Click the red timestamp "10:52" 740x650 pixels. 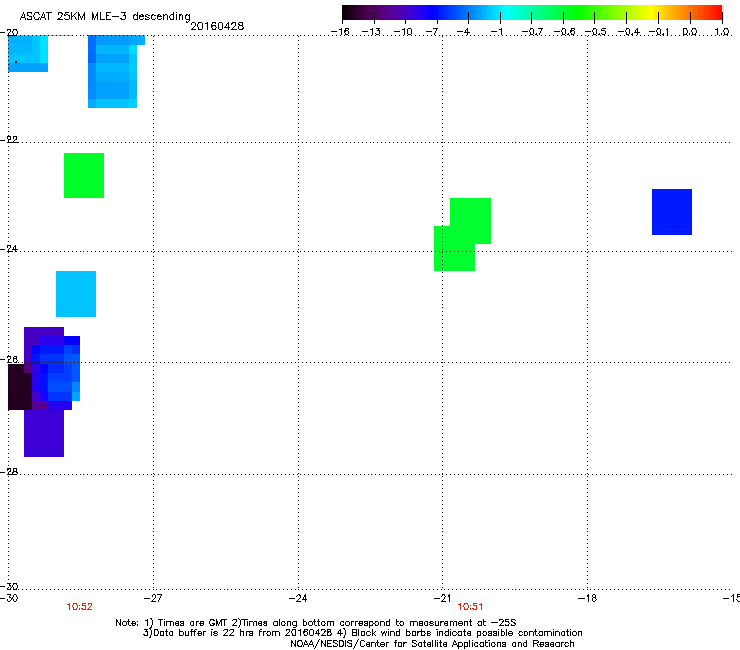coord(79,607)
